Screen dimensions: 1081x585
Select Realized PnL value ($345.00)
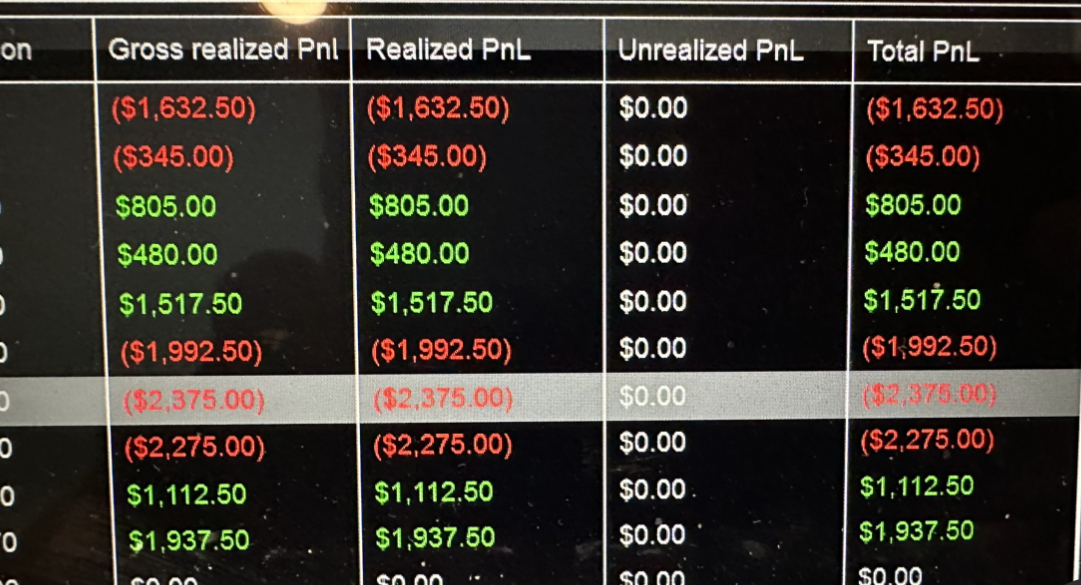coord(427,156)
